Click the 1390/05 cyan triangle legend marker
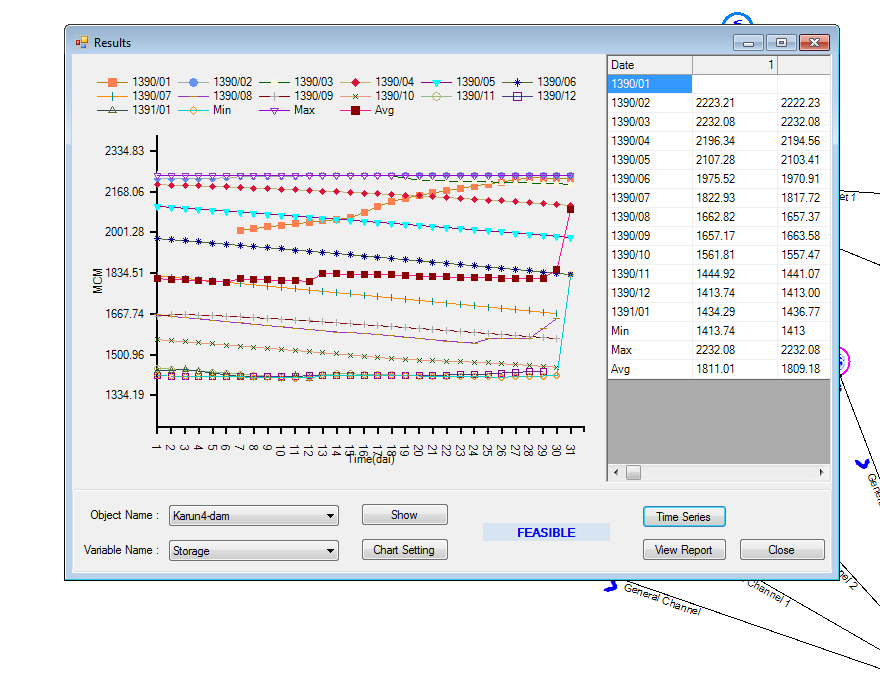Screen dimensions: 880x682 (436, 82)
